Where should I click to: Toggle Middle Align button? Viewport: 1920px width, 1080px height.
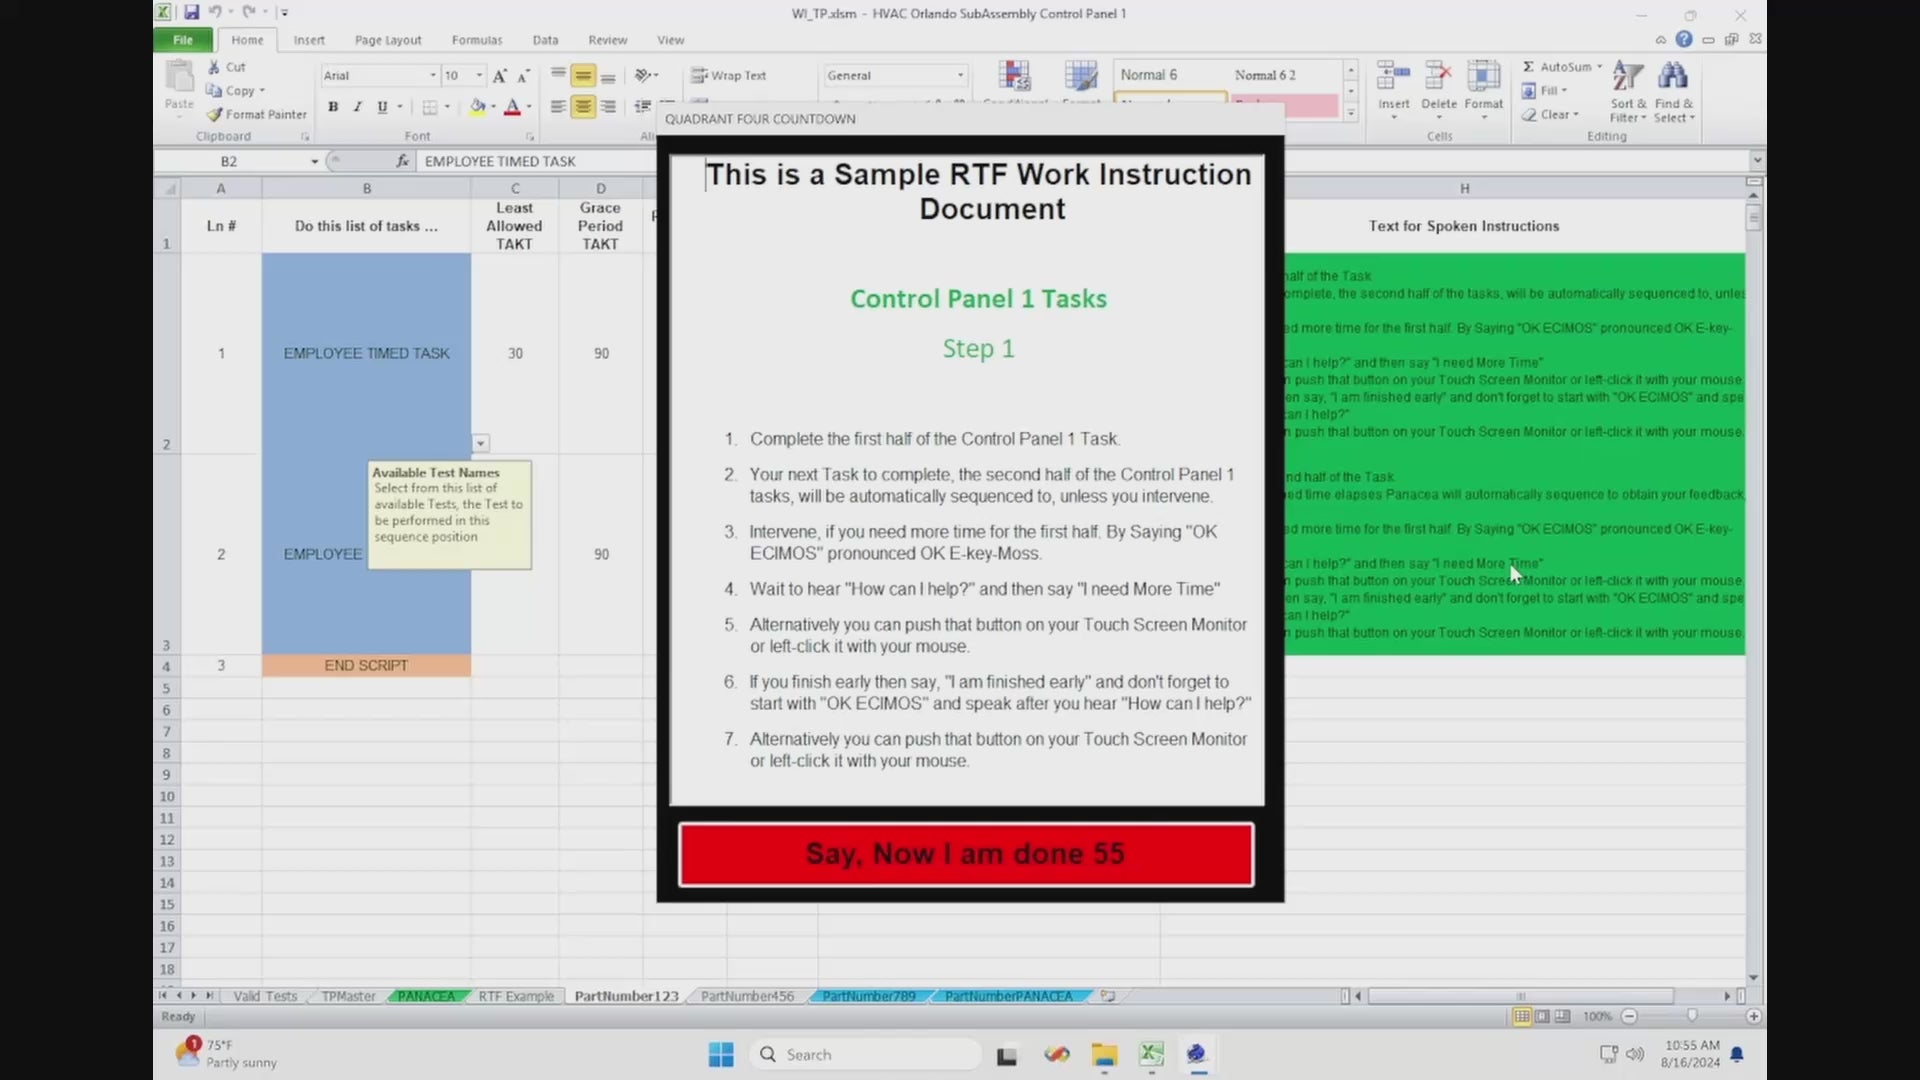[x=583, y=75]
